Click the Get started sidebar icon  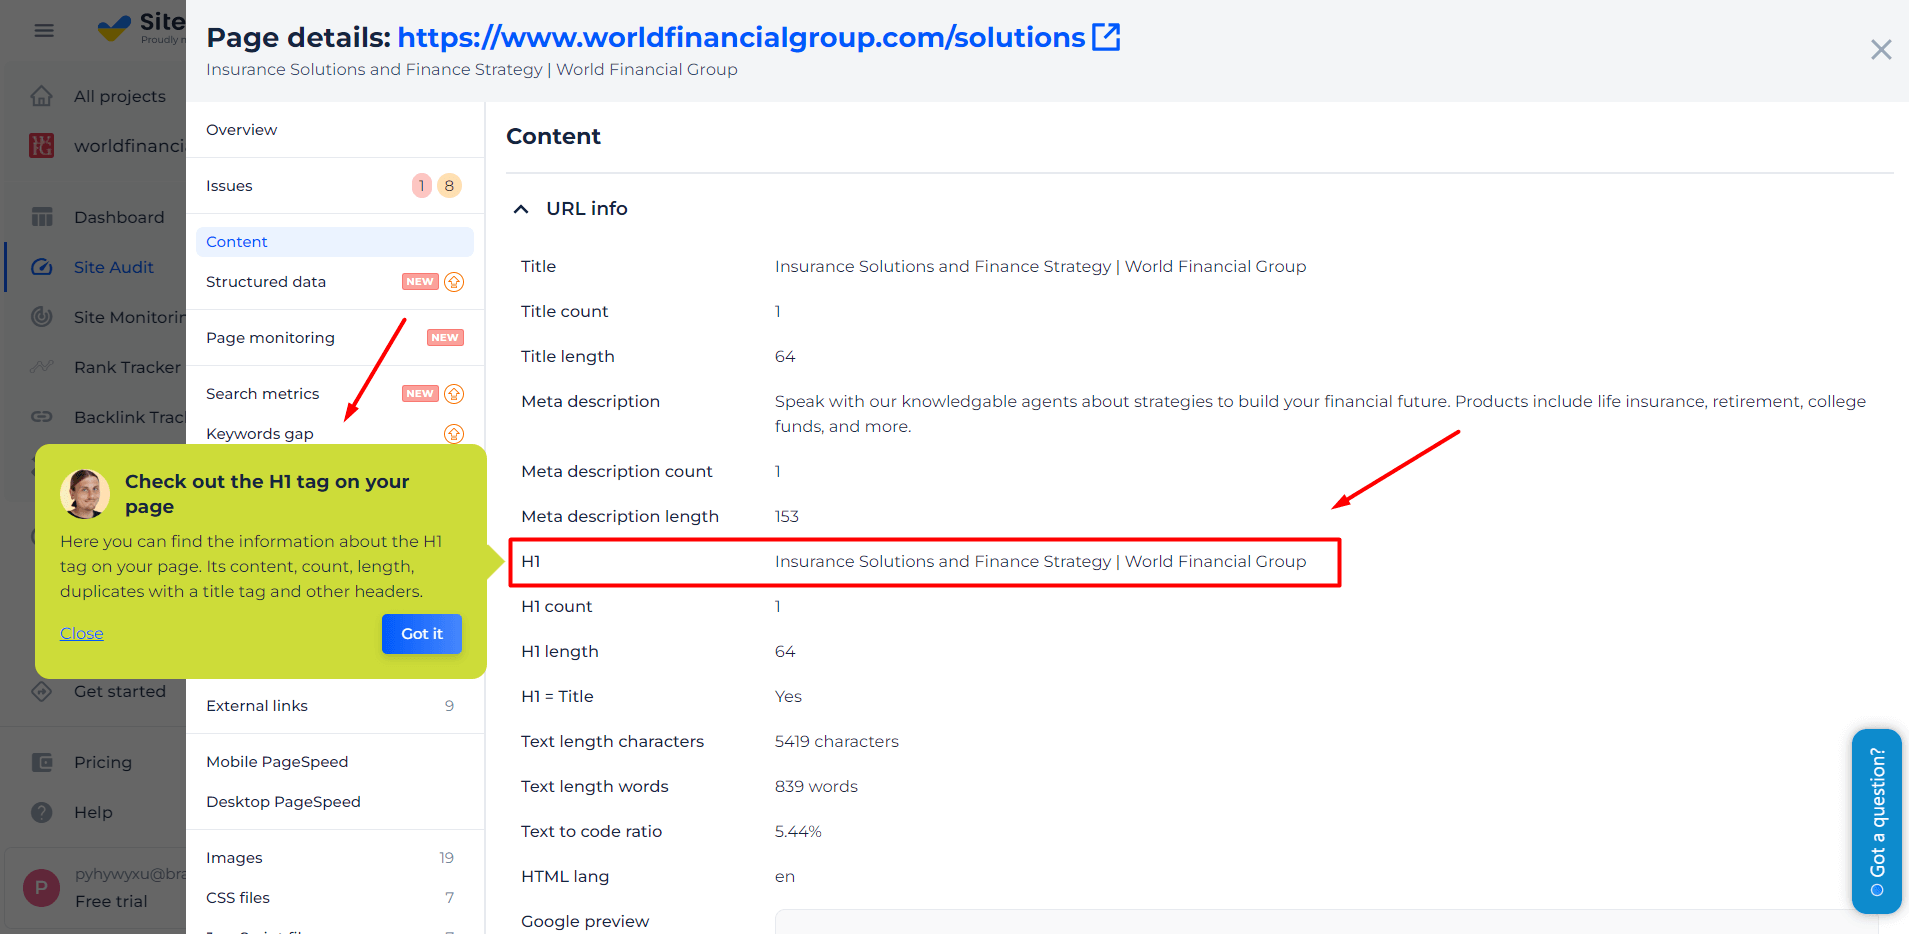click(x=41, y=691)
